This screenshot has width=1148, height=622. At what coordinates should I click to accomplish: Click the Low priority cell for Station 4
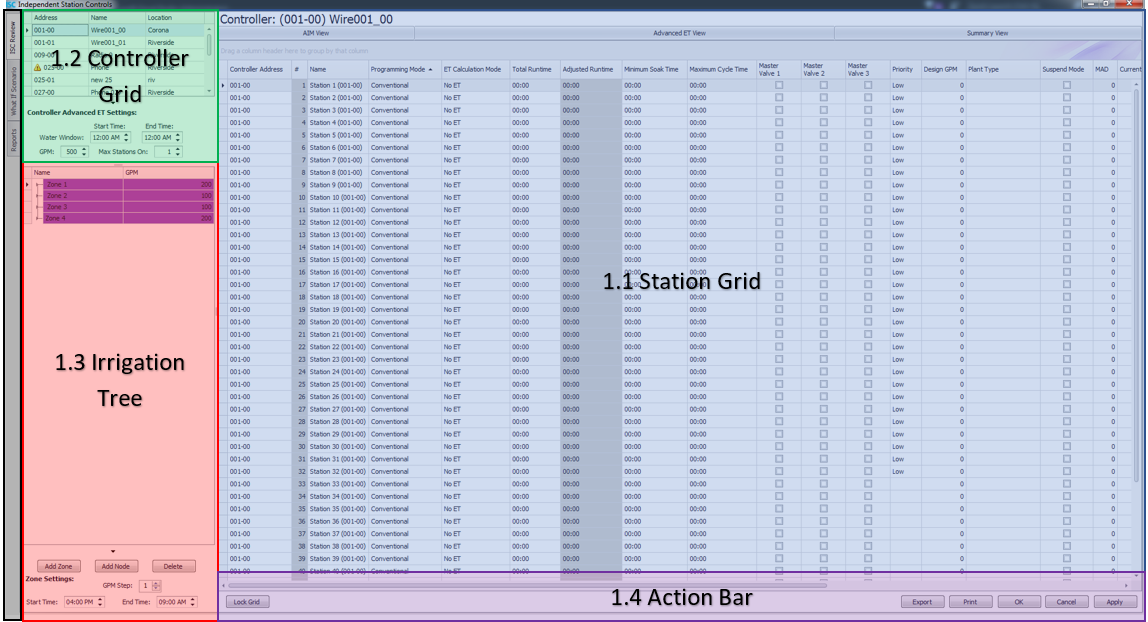pos(905,122)
